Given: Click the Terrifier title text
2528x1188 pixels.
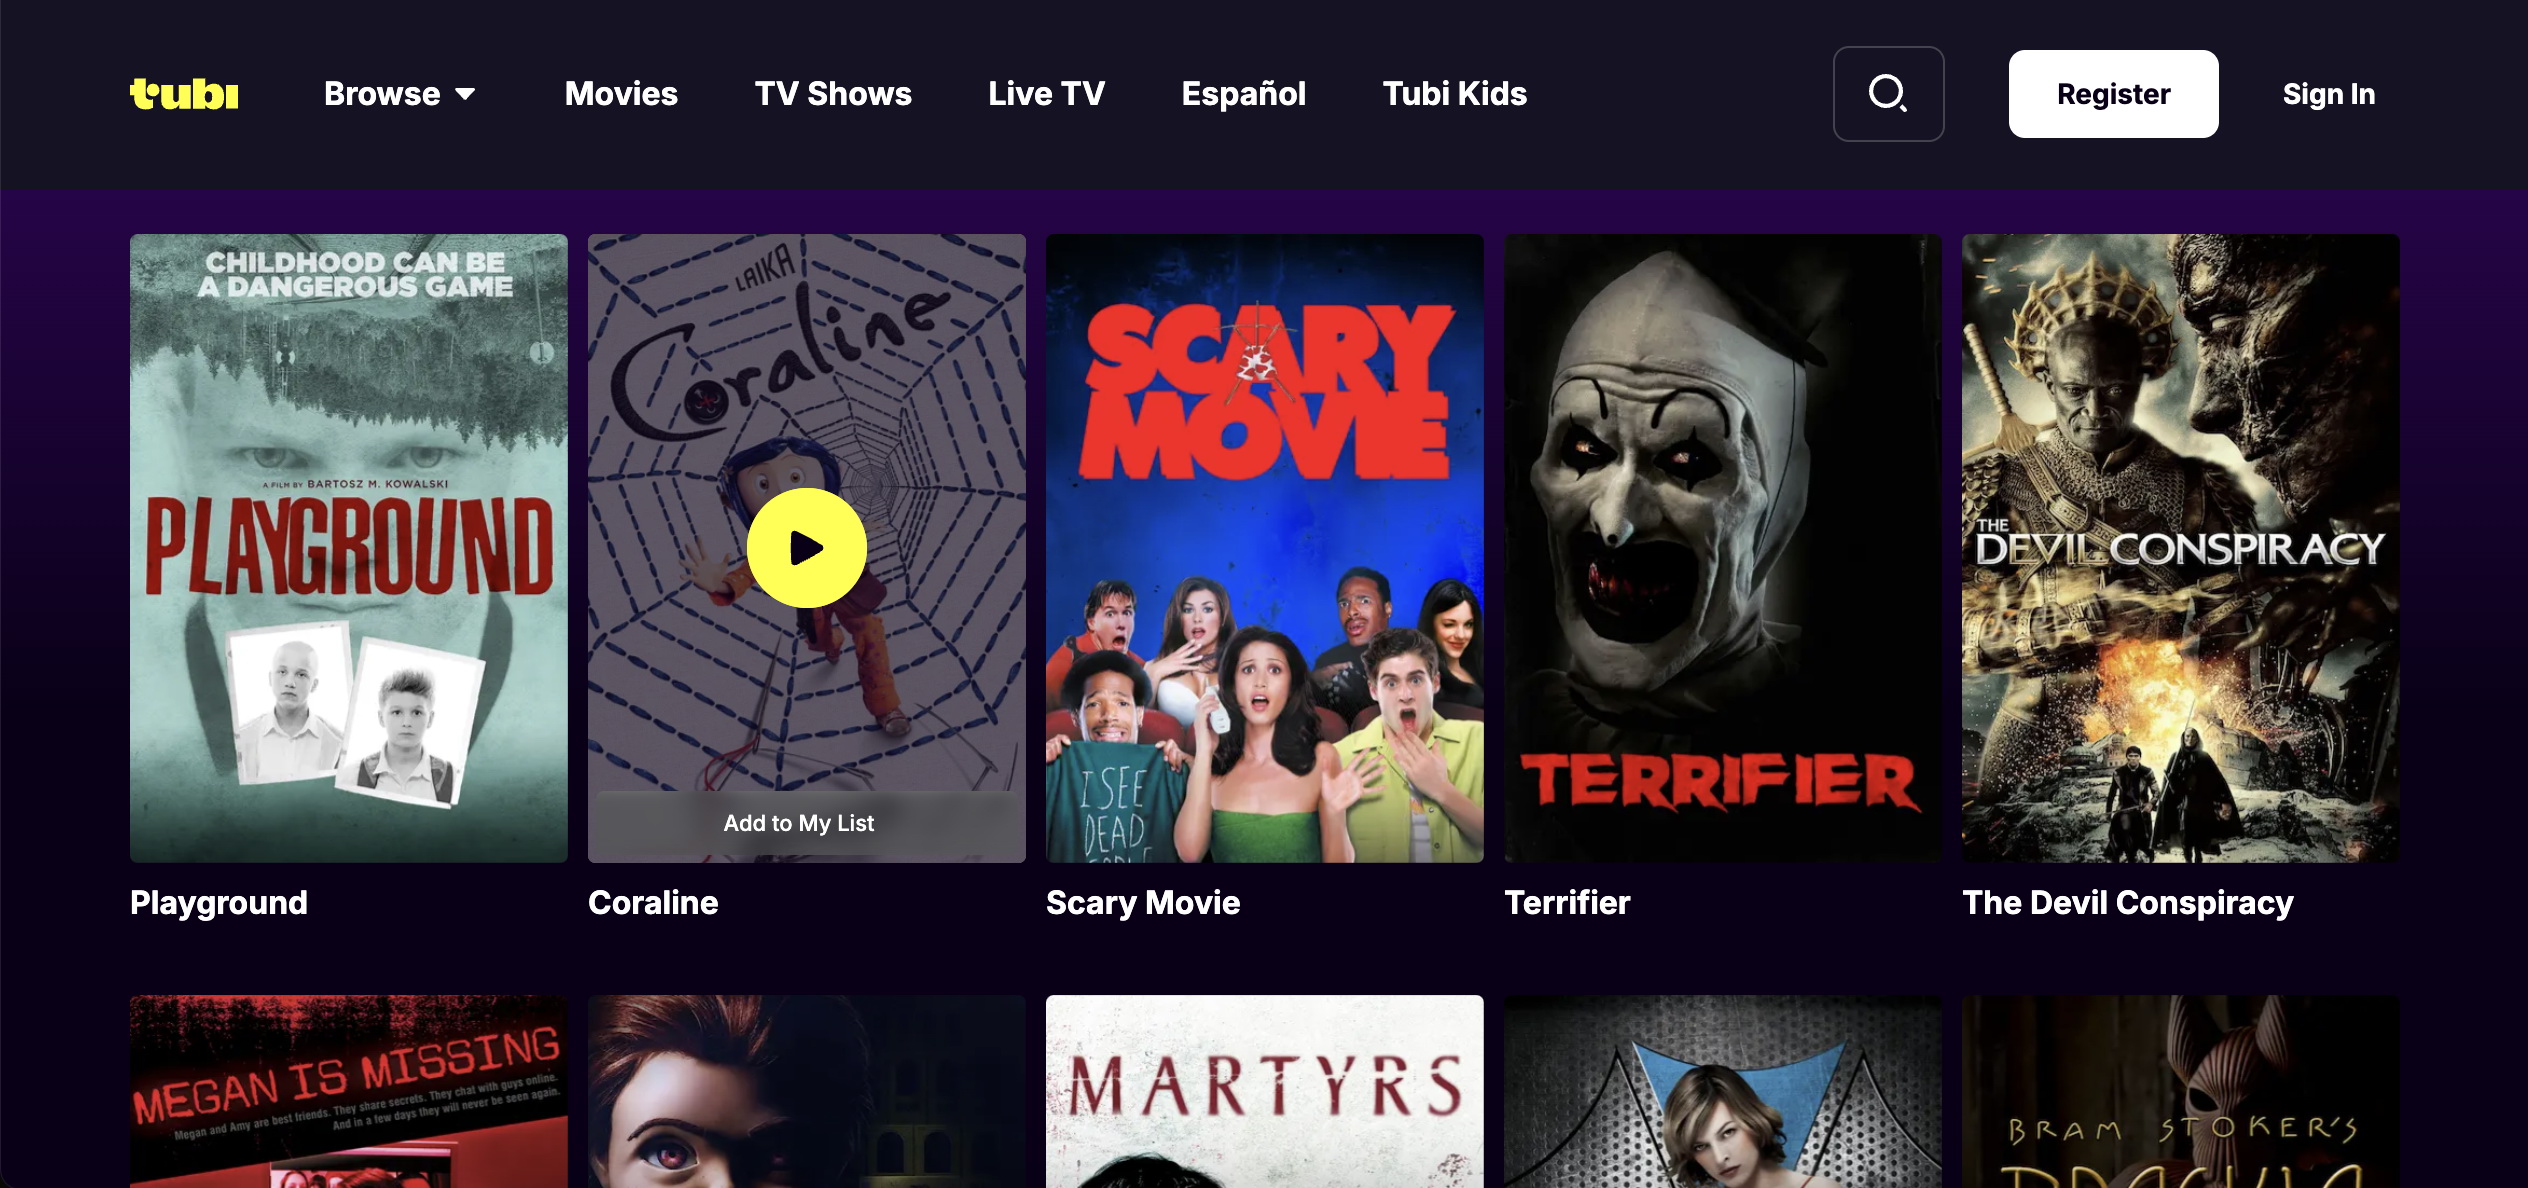Looking at the screenshot, I should pos(1567,903).
